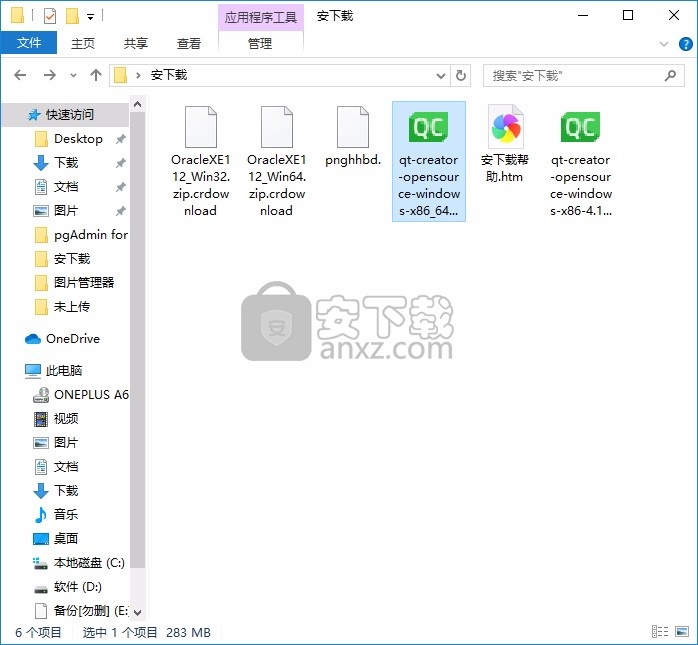Click the pin icon next to Desktop
The width and height of the screenshot is (698, 645).
click(x=120, y=139)
